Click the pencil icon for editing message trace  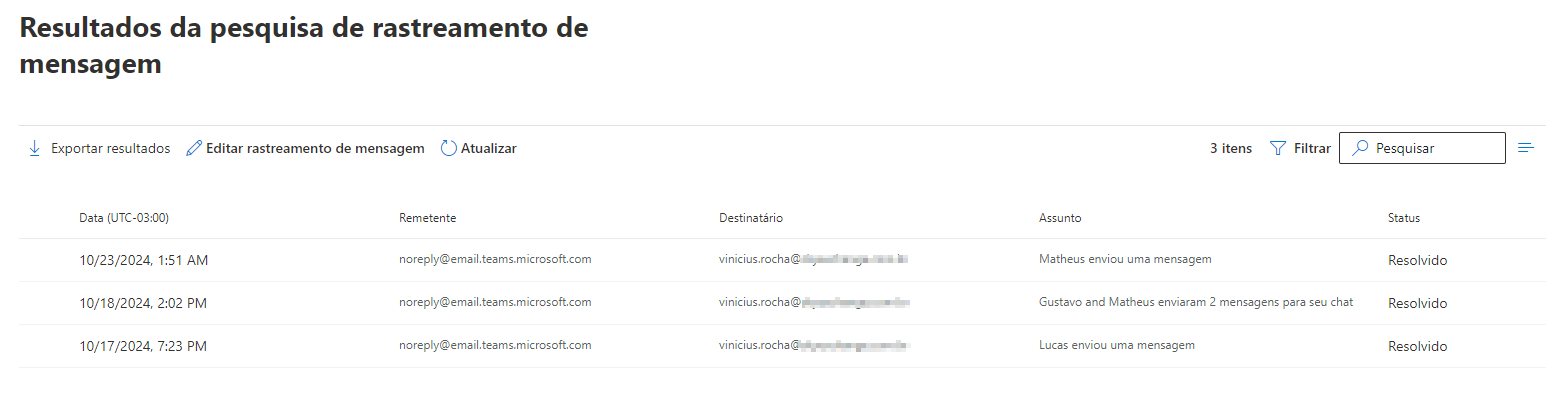pyautogui.click(x=194, y=148)
